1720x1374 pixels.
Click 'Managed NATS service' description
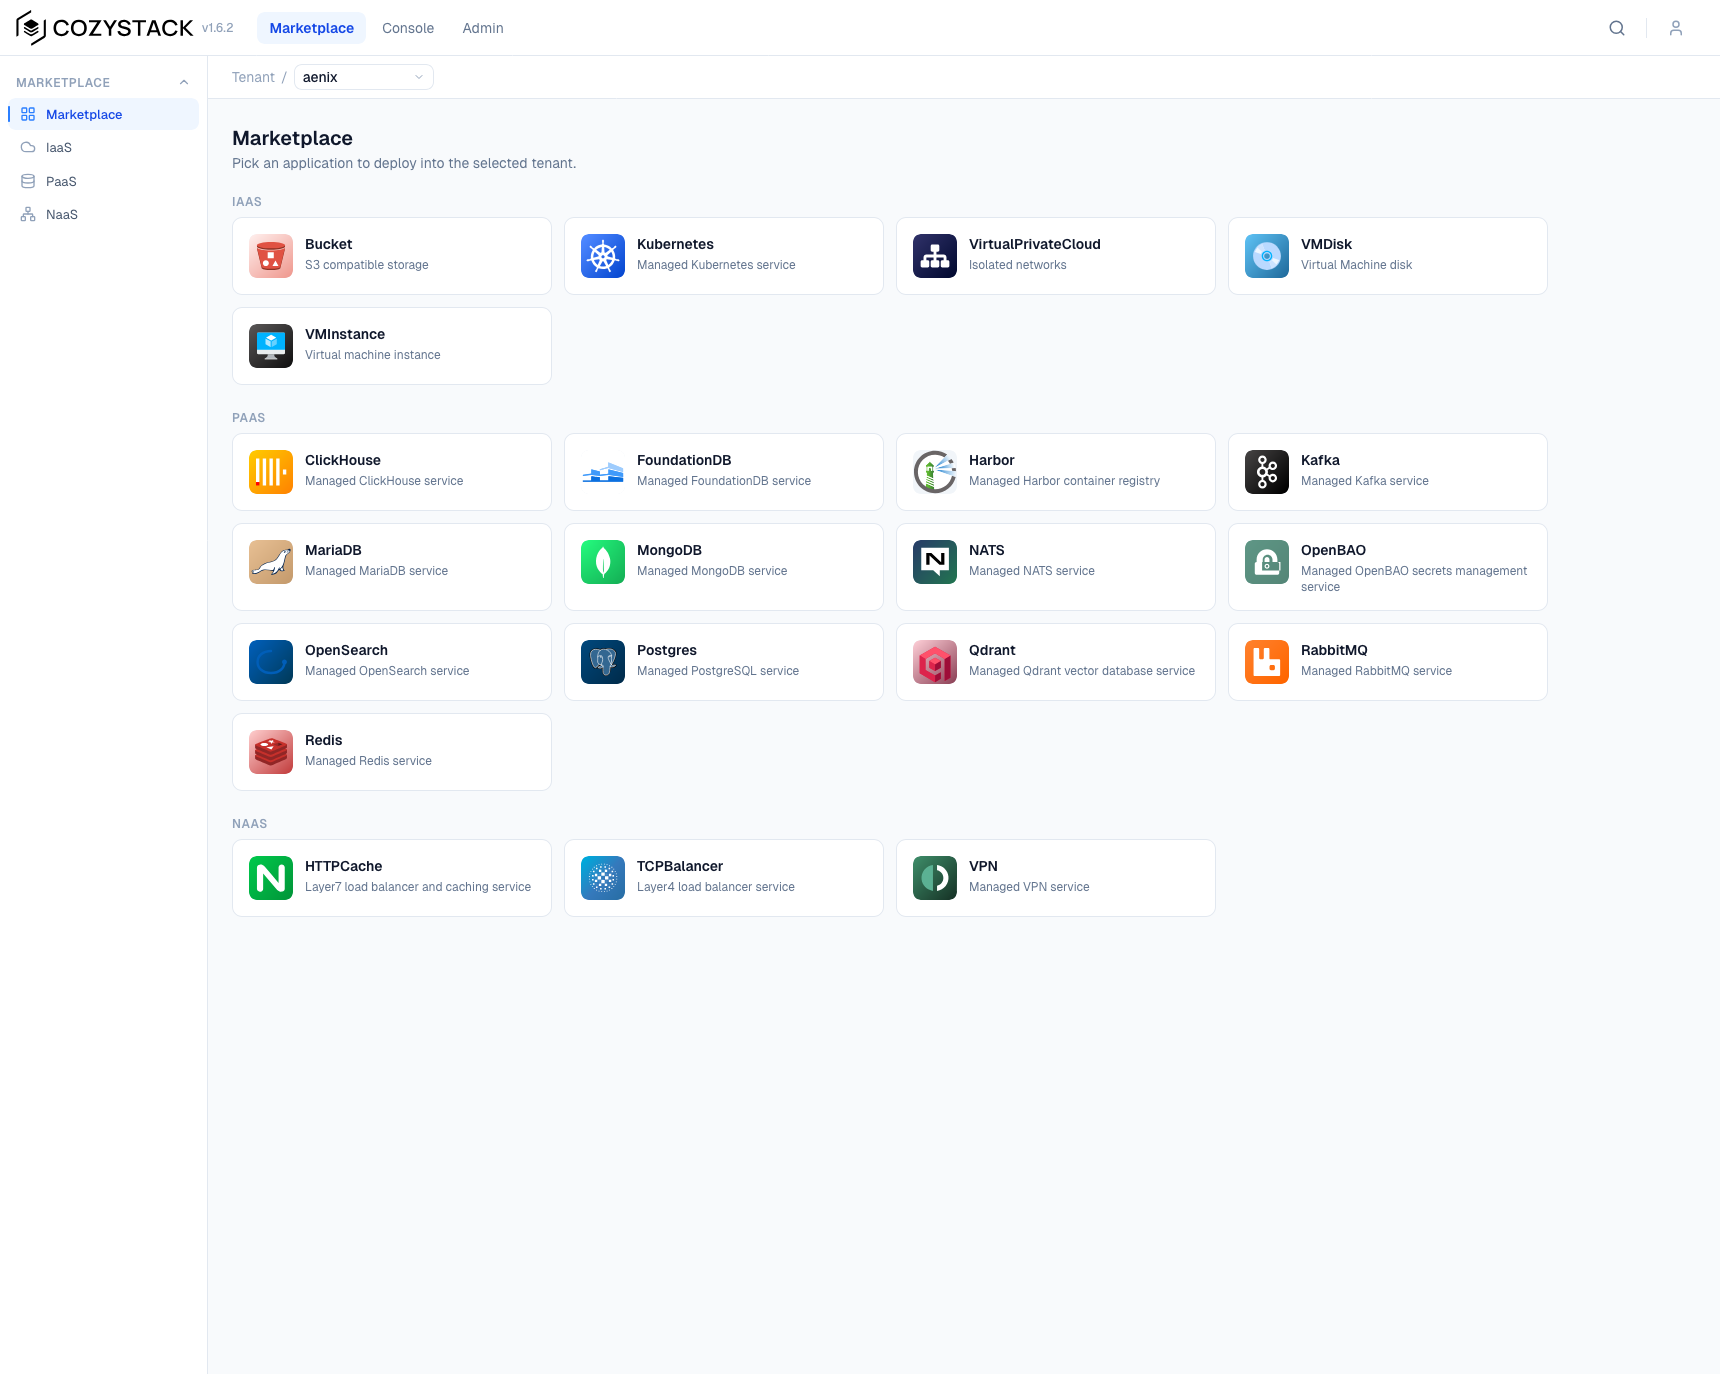[1032, 571]
